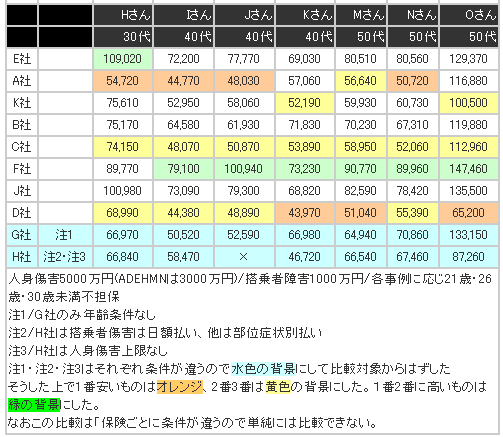Select the E社 row label

pos(22,59)
